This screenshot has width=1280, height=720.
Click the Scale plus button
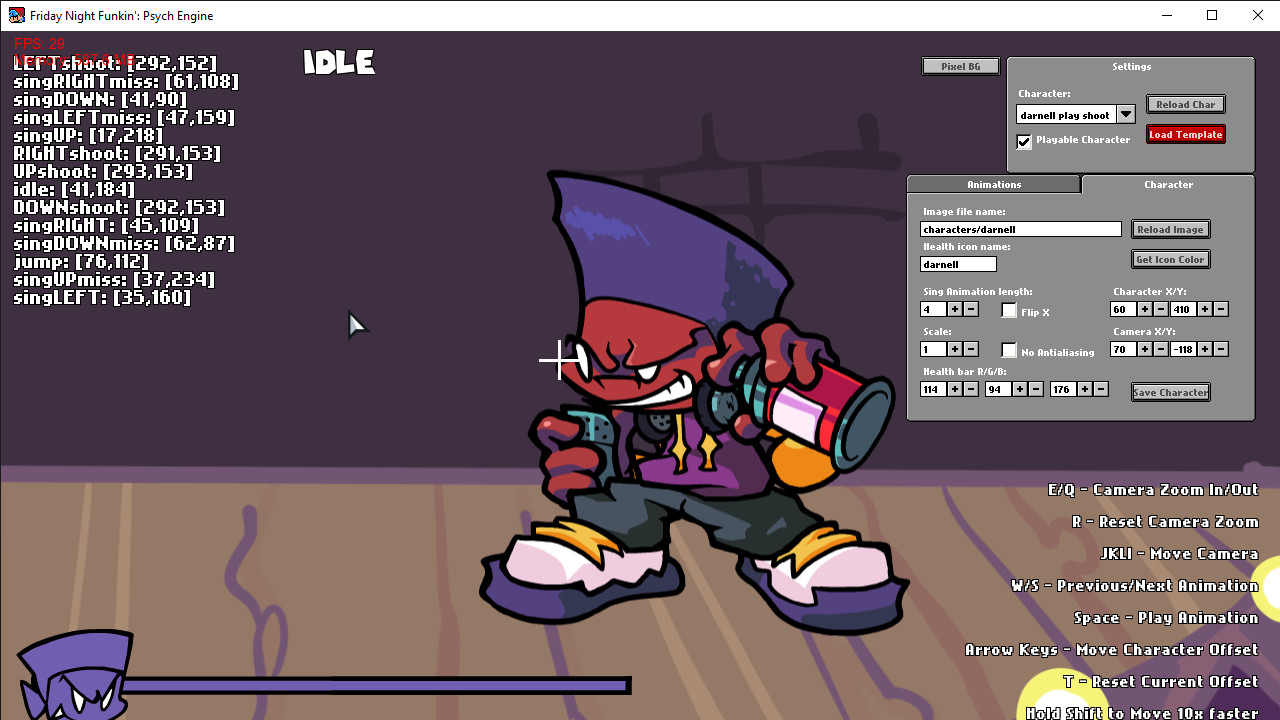tap(955, 350)
